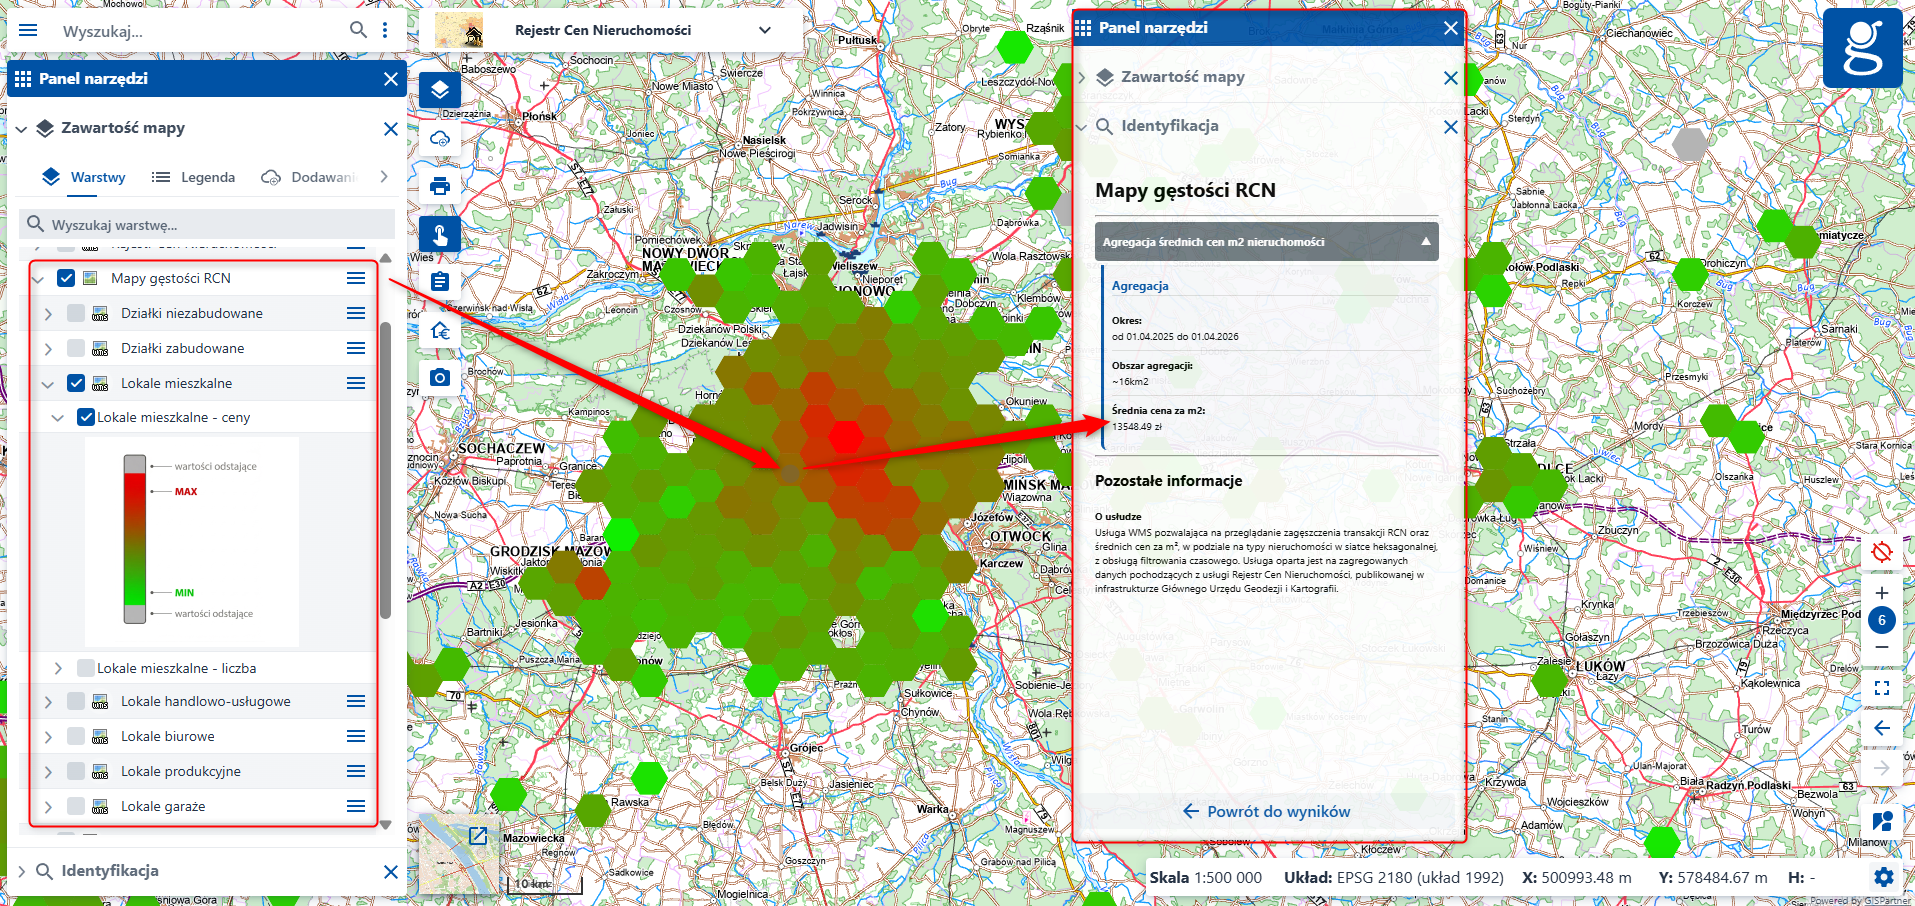Open map settings gear icon
The width and height of the screenshot is (1915, 906).
(x=1883, y=877)
